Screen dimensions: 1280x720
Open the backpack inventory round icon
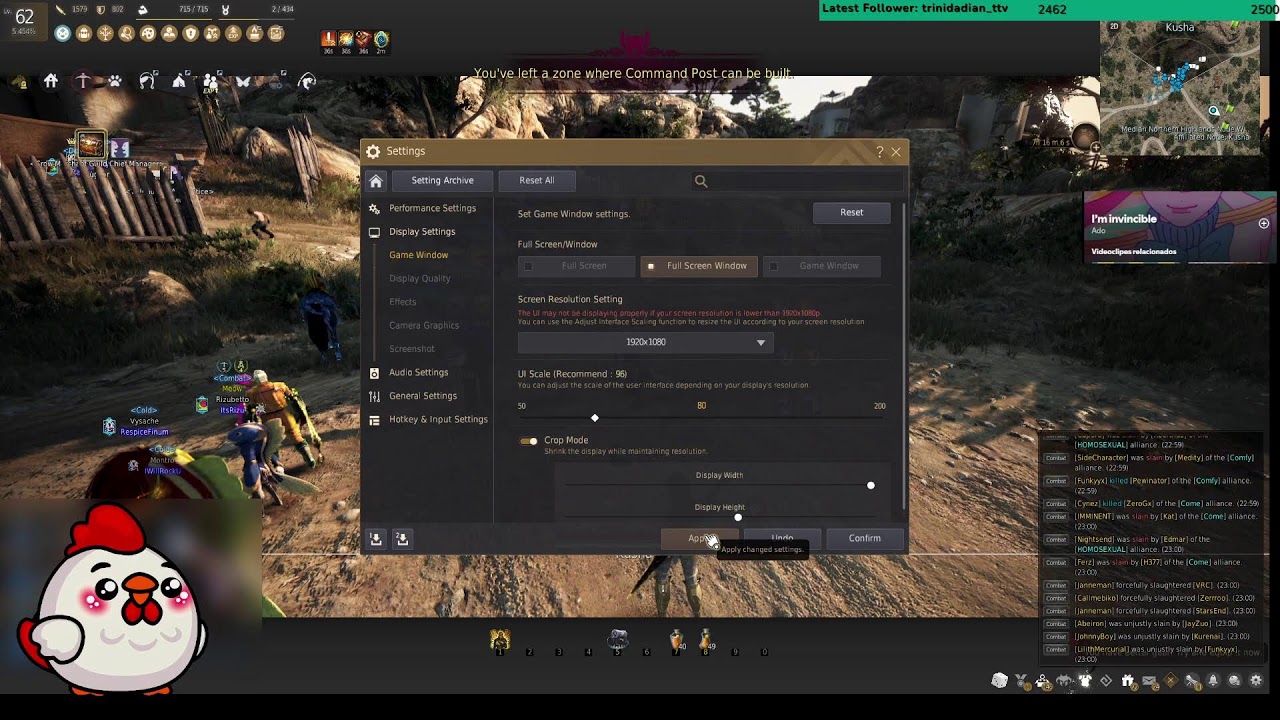pyautogui.click(x=84, y=33)
